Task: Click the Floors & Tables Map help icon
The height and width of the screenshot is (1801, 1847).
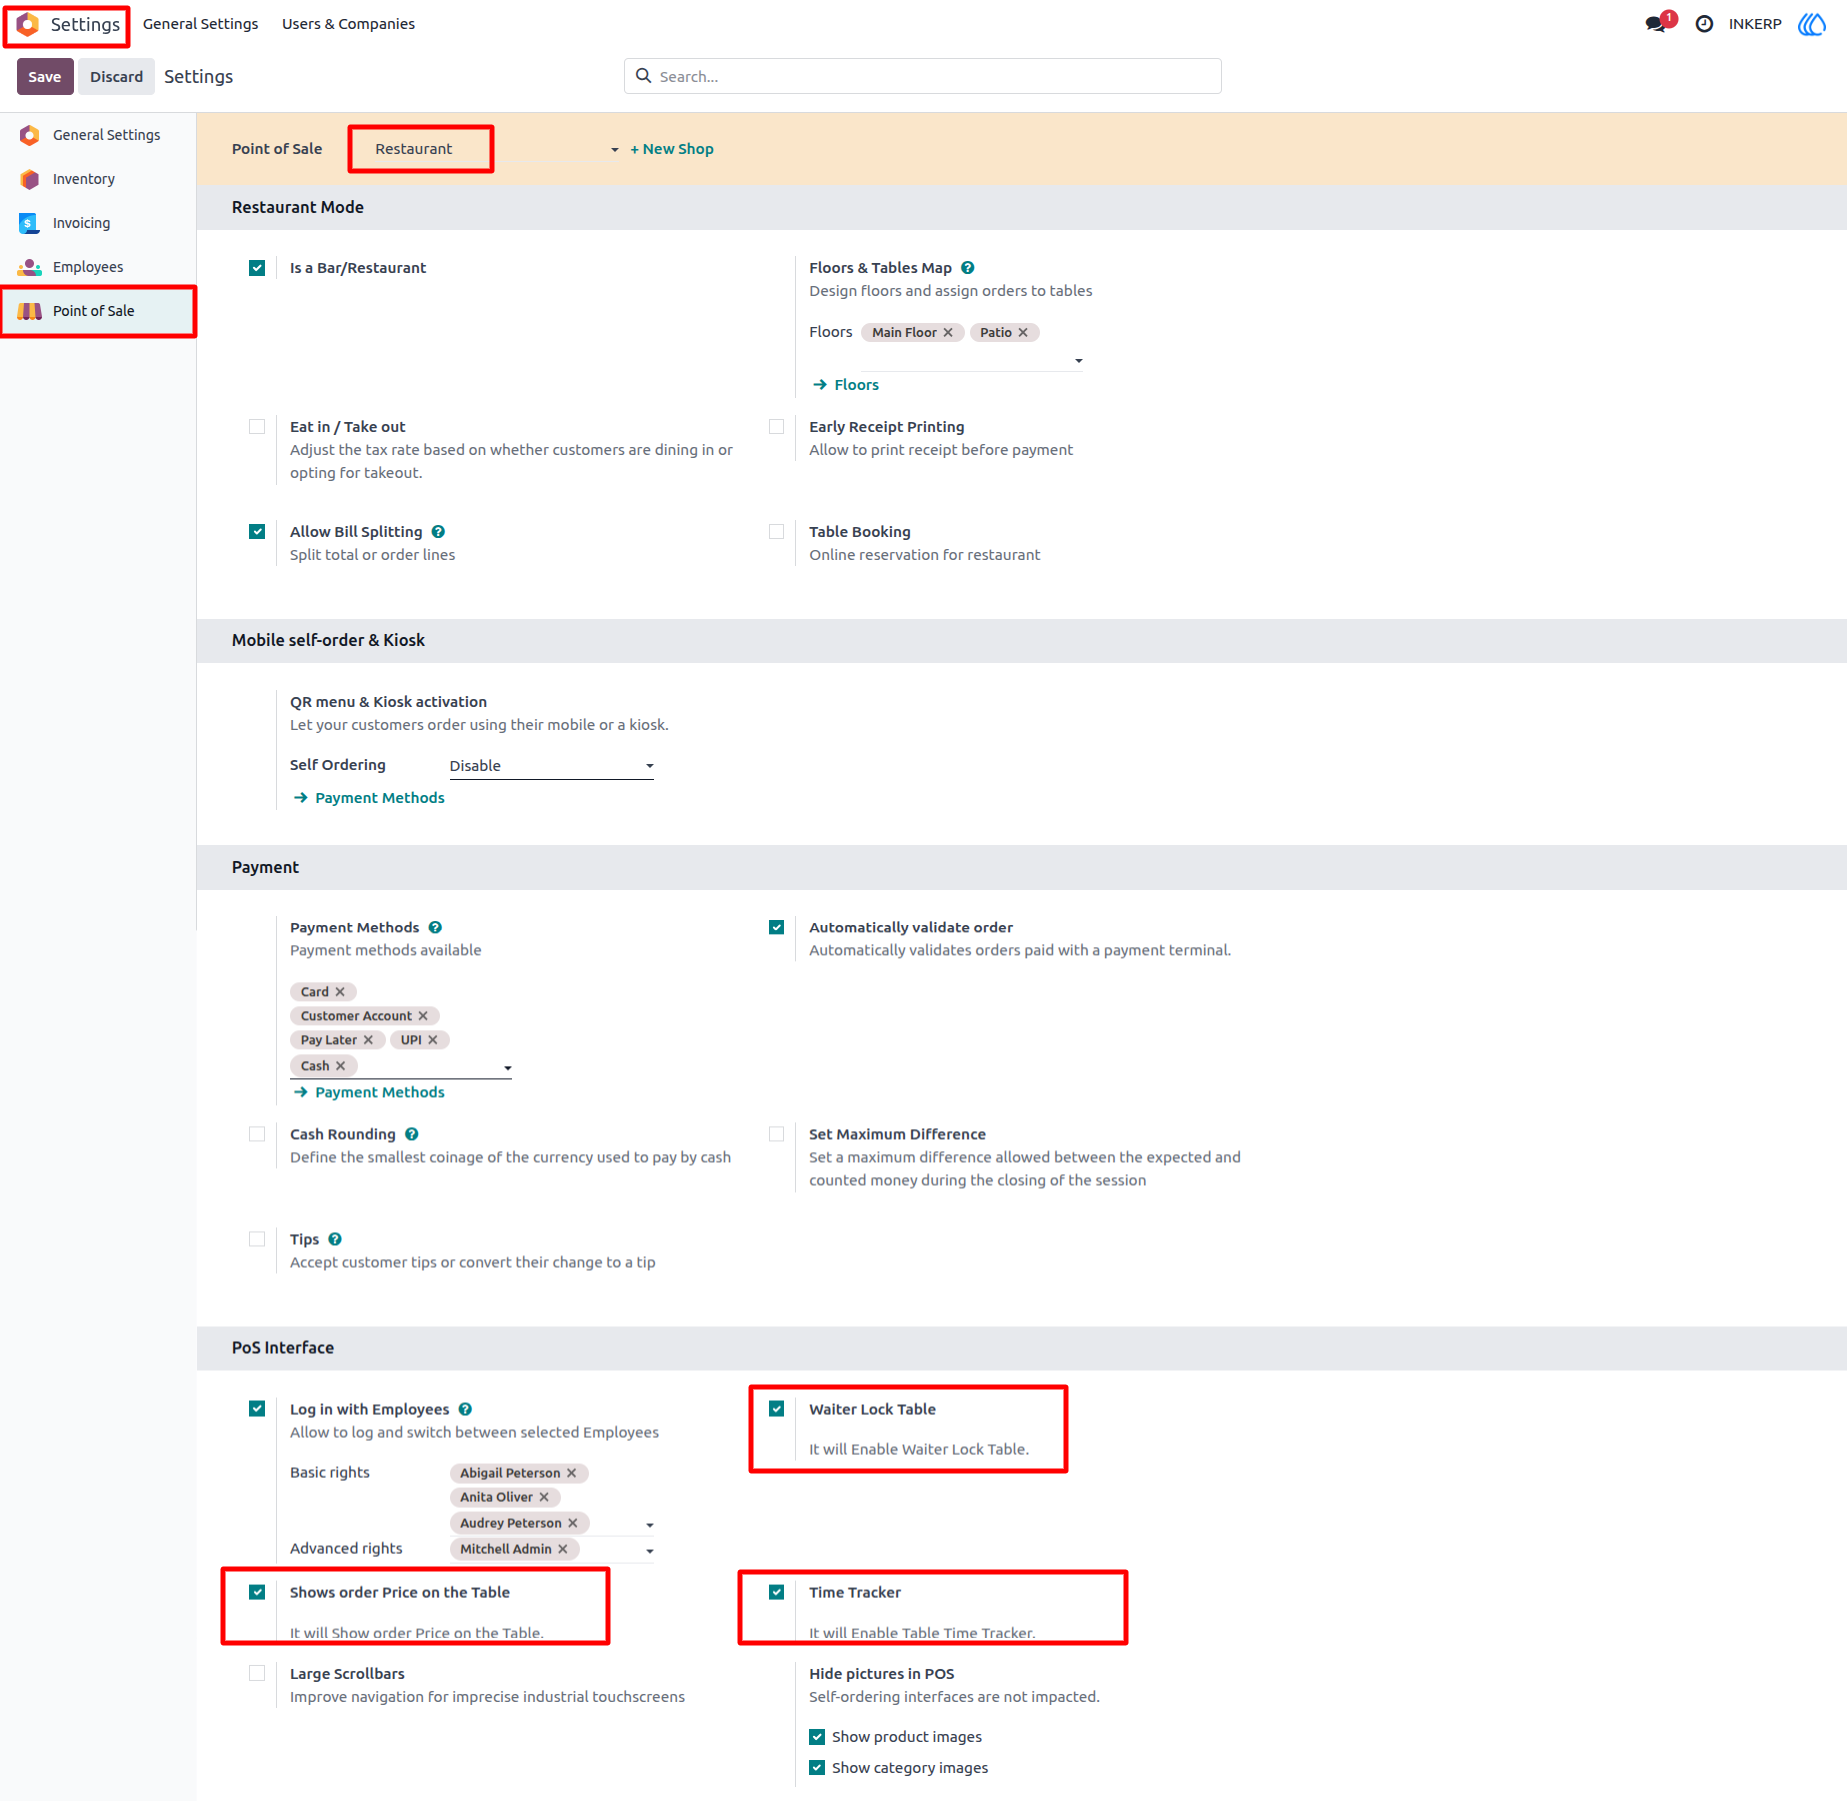Action: pos(967,268)
